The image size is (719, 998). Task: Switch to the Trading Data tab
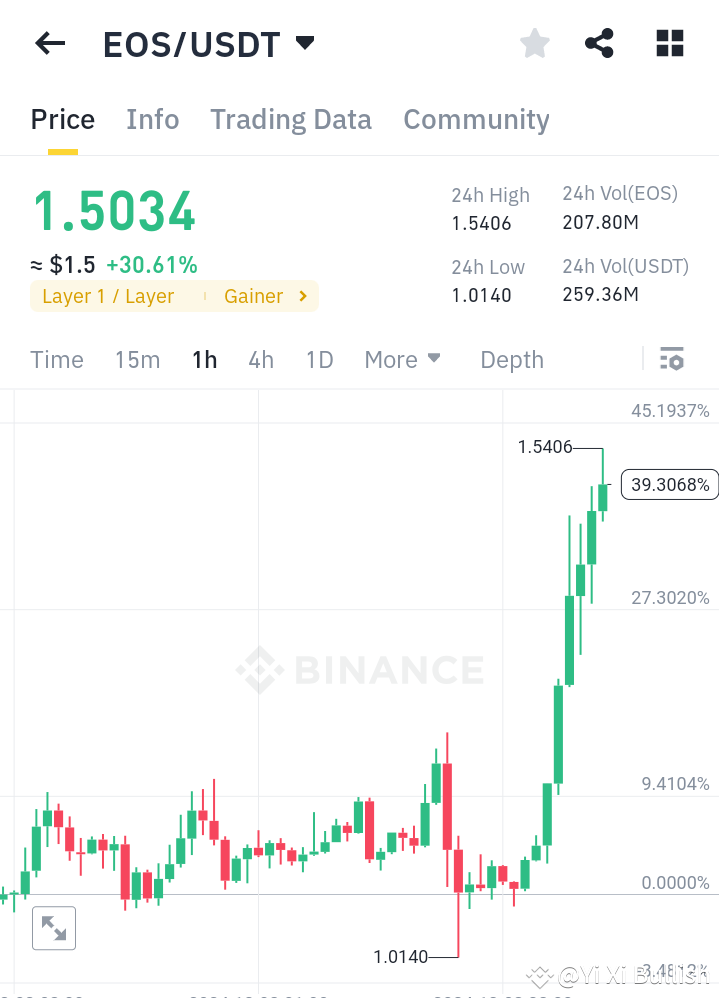pos(290,119)
